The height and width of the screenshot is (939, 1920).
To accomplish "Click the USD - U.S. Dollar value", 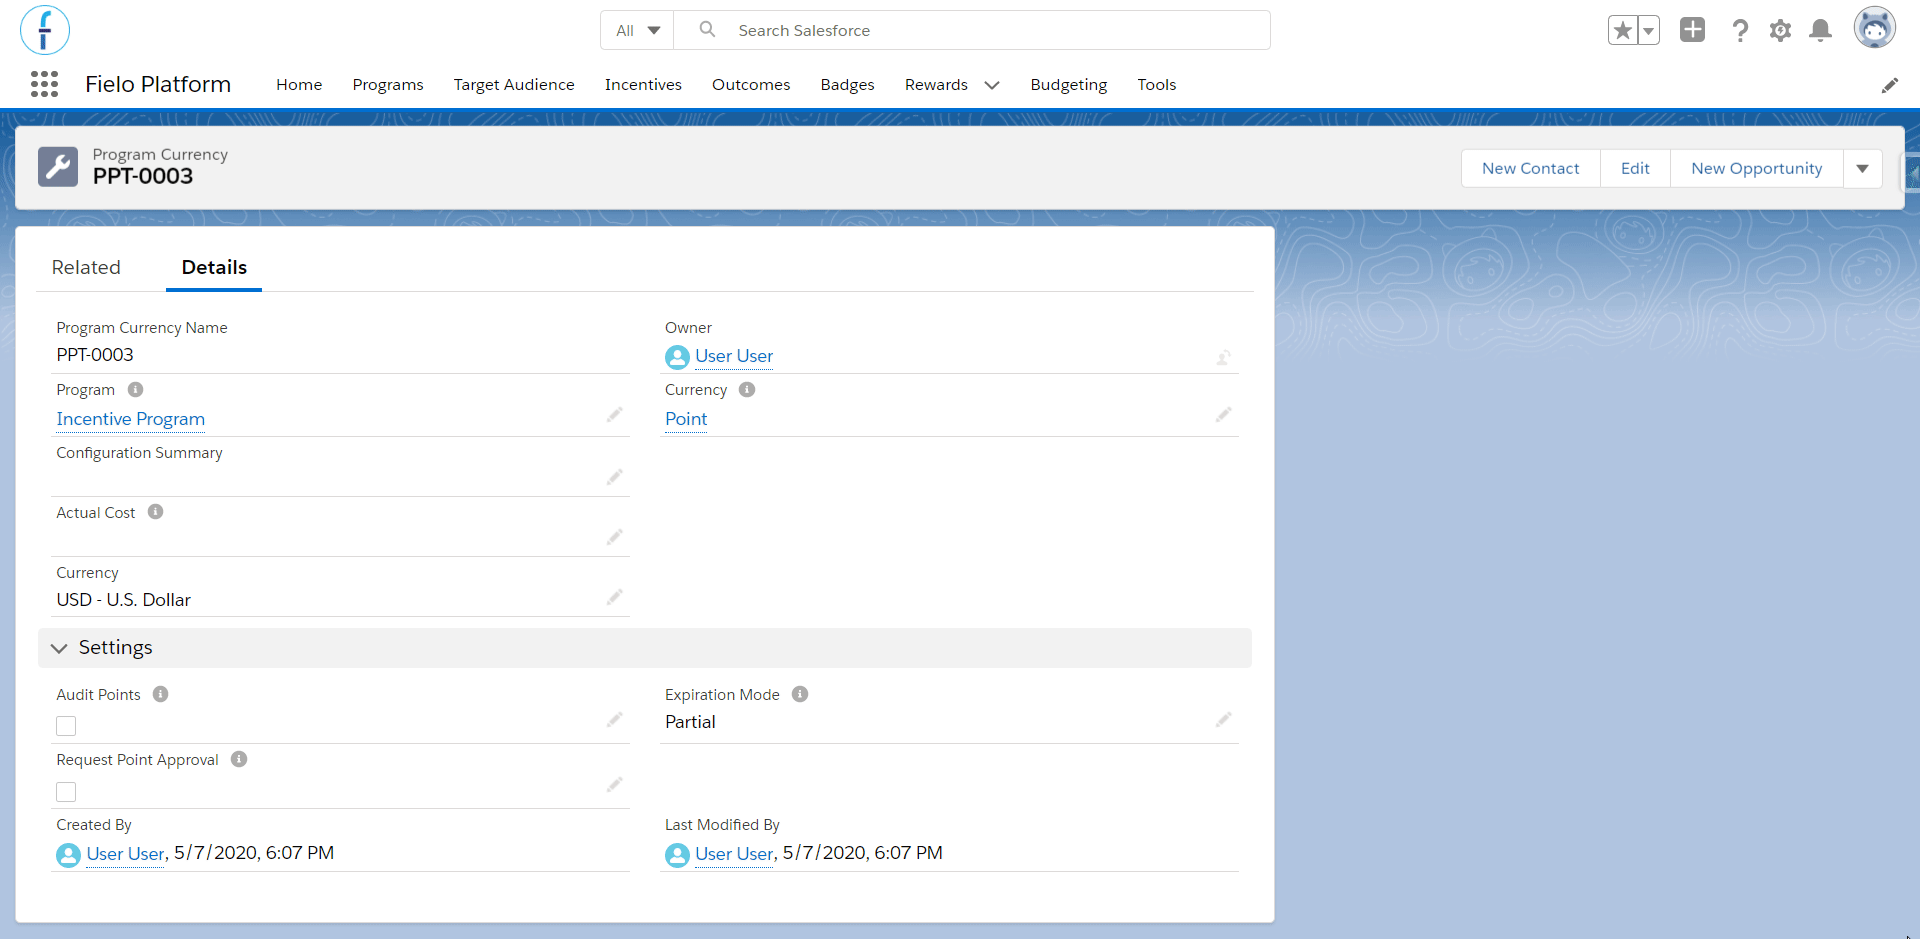I will click(124, 600).
